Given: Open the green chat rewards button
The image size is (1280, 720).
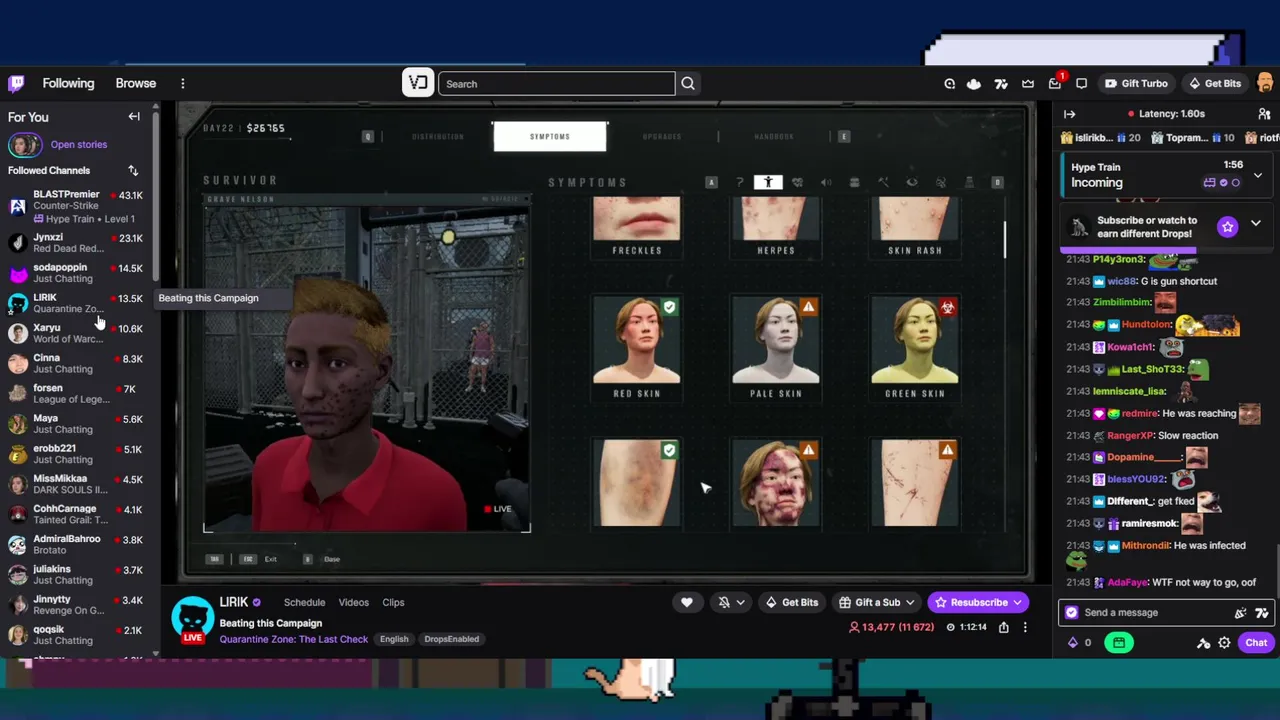Looking at the screenshot, I should point(1119,643).
